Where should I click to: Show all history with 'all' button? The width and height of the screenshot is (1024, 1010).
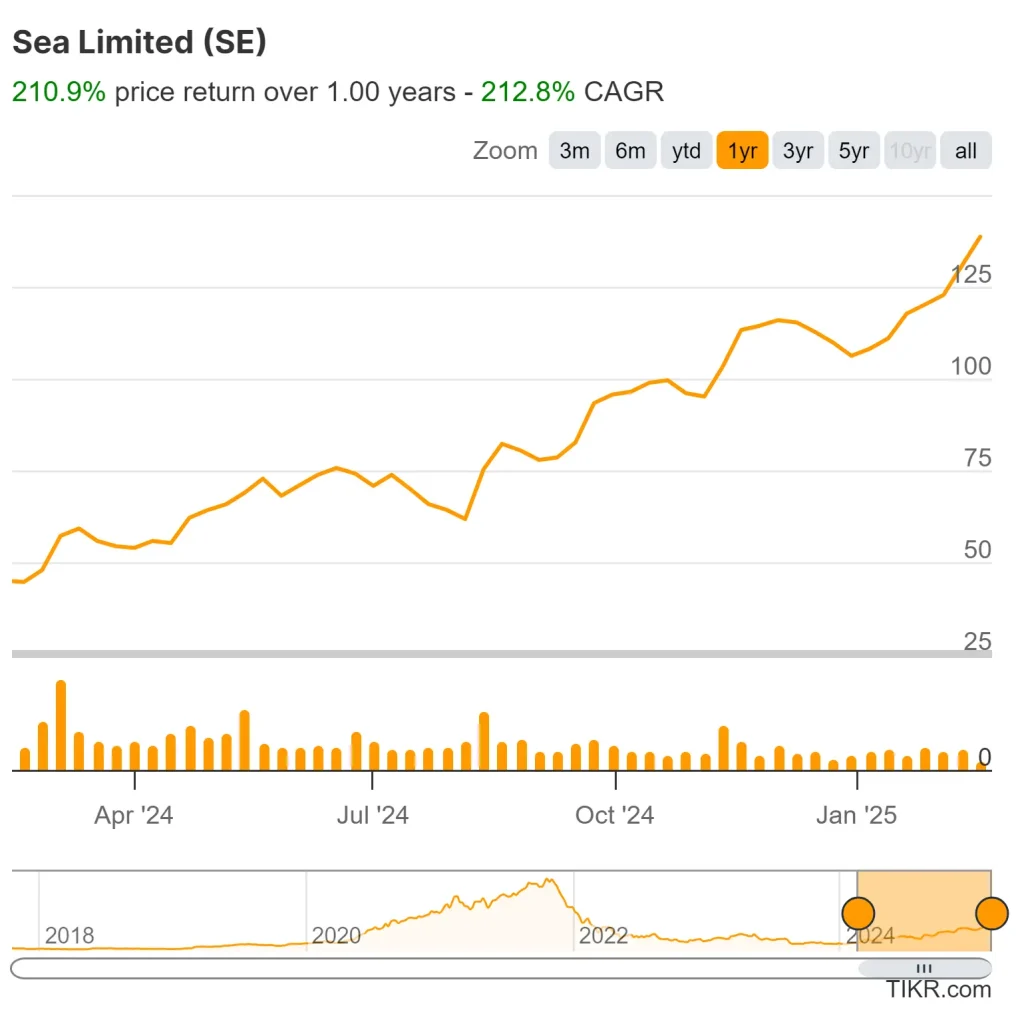[966, 150]
